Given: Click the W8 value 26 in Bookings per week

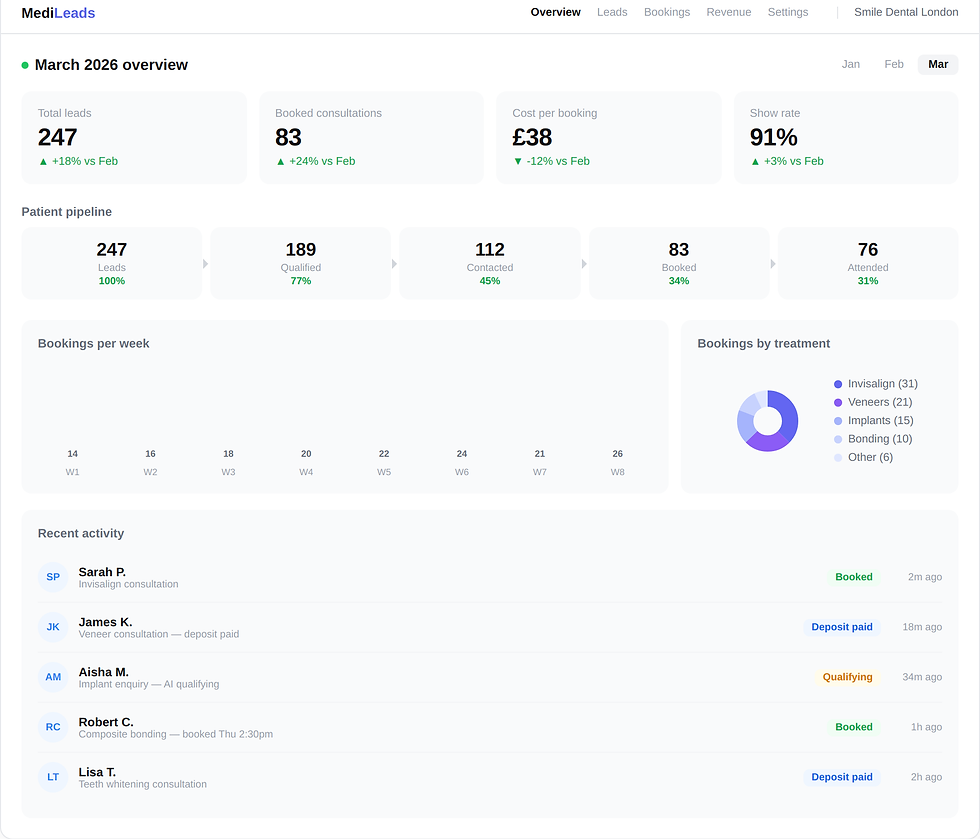Looking at the screenshot, I should [x=618, y=454].
